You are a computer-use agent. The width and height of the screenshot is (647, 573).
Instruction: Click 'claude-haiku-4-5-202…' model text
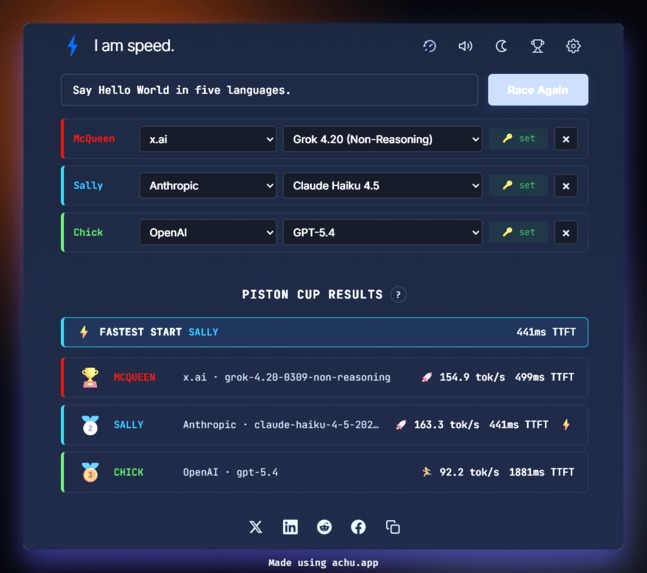316,424
